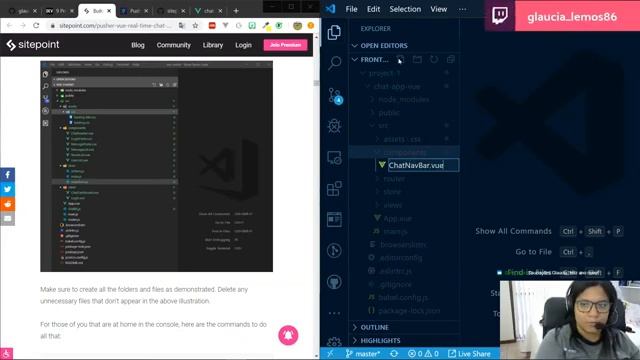The width and height of the screenshot is (640, 360).
Task: Expand the views folder
Action: coord(390,205)
